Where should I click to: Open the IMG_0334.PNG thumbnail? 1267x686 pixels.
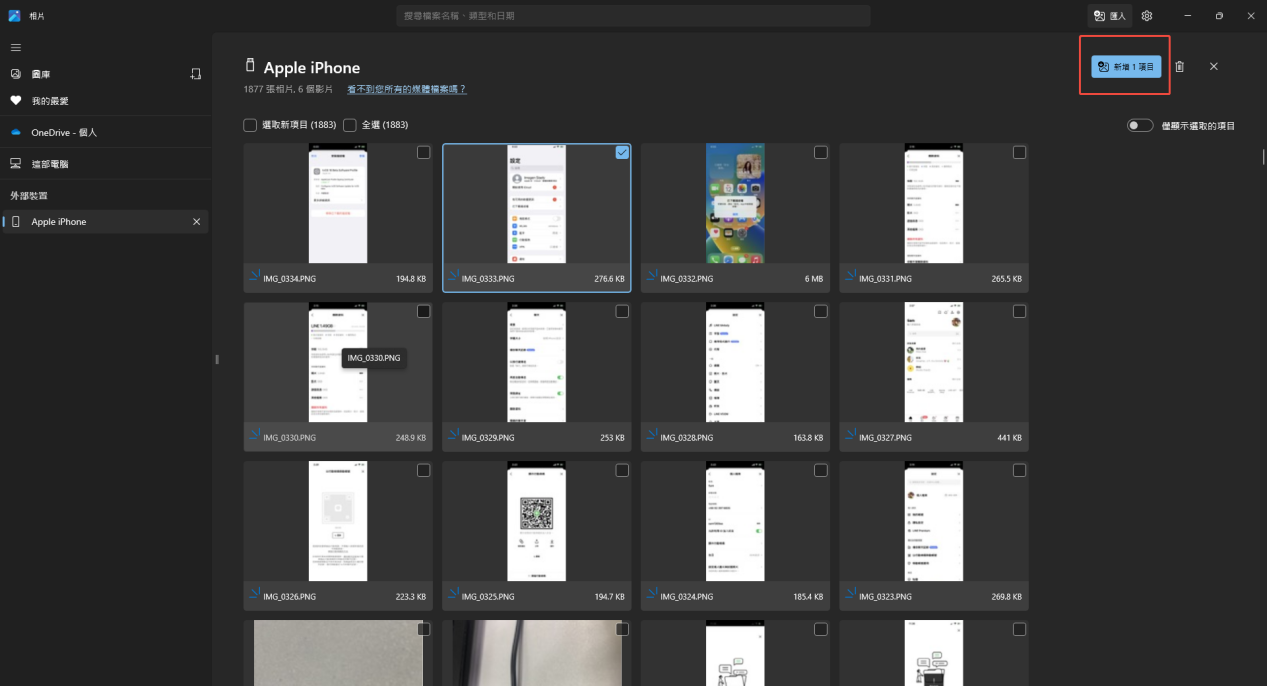[338, 204]
